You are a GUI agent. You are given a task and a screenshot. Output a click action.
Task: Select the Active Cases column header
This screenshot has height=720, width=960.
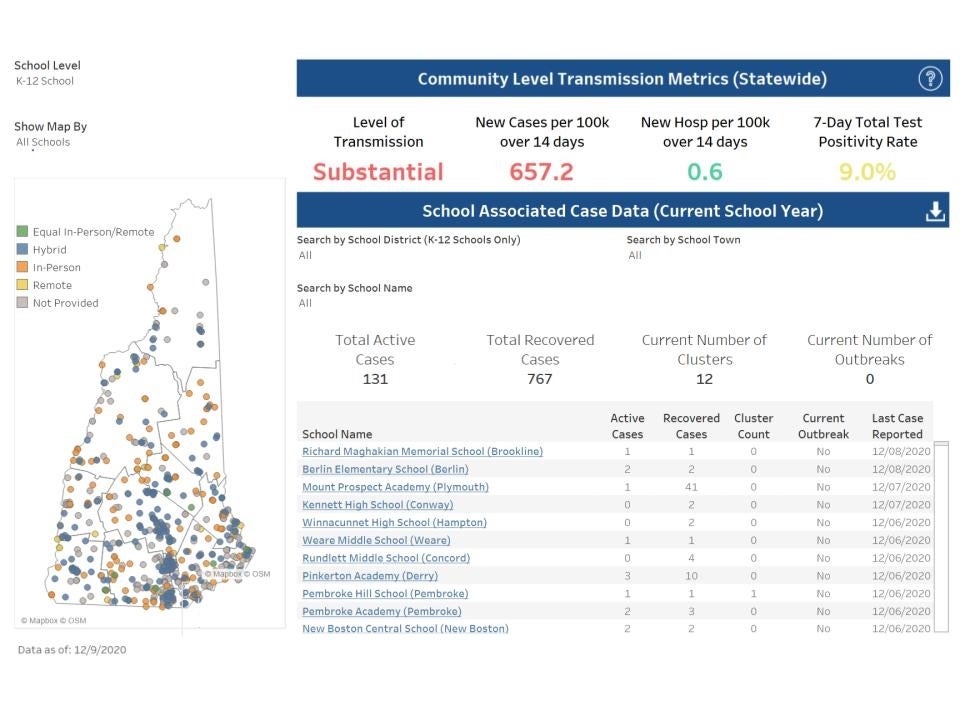[x=626, y=424]
